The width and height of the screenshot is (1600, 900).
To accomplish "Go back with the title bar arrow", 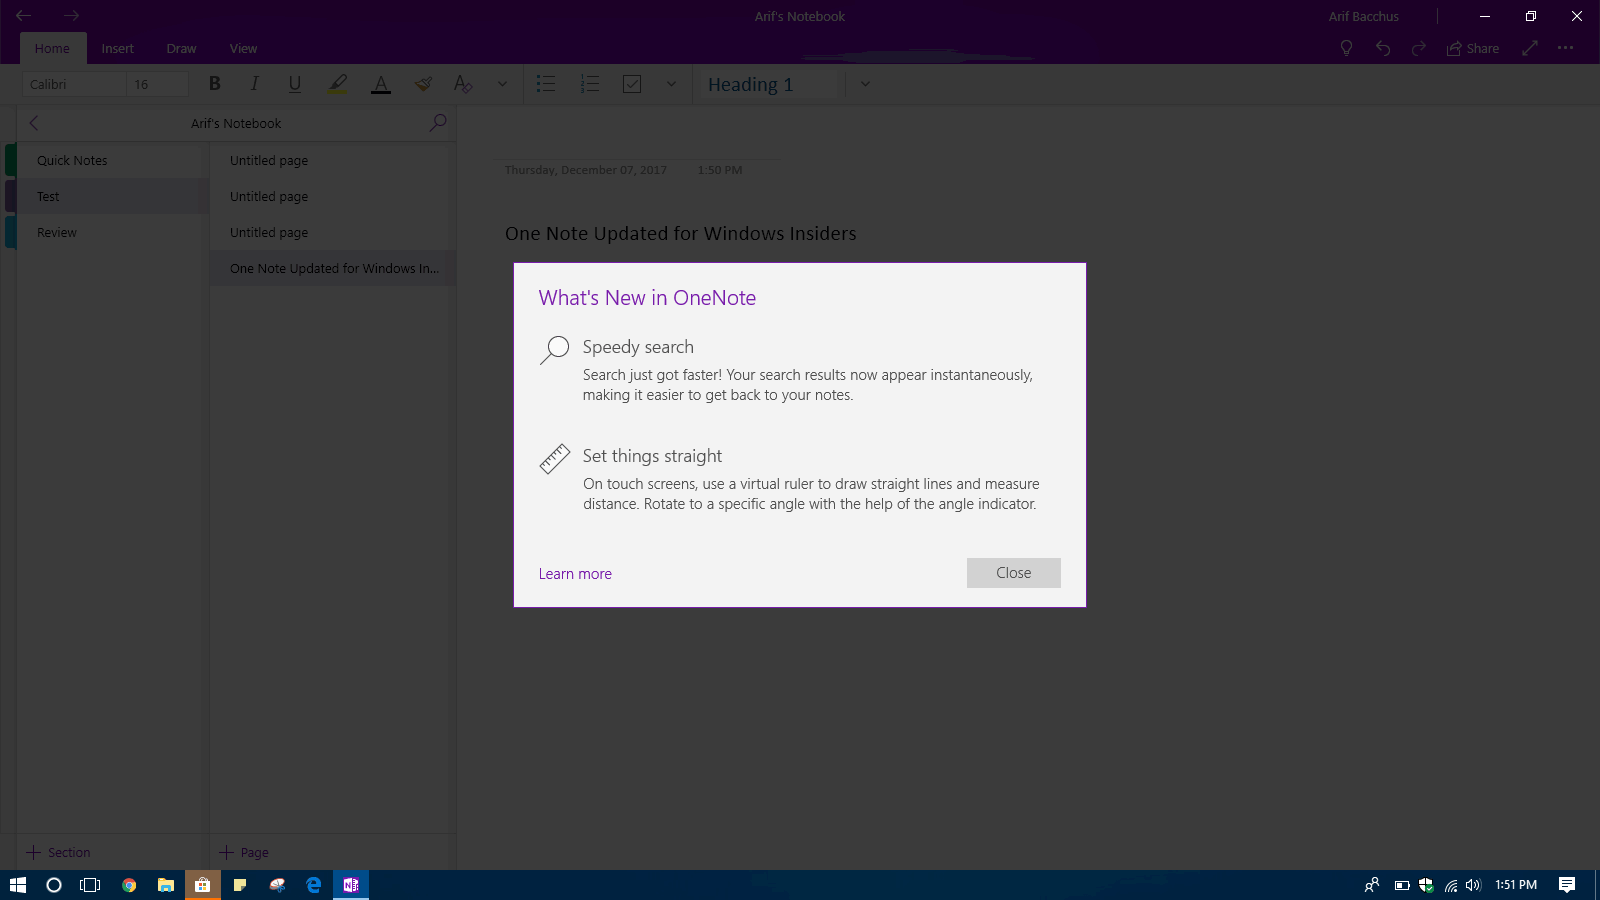I will tap(23, 16).
